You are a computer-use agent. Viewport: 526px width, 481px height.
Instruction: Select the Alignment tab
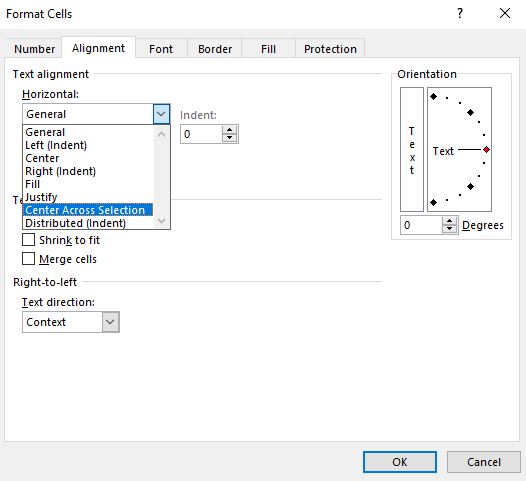point(98,48)
